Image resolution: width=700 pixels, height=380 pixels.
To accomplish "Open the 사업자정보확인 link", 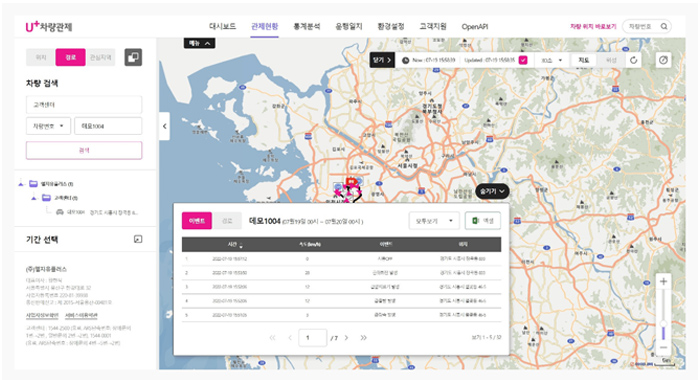I will pos(42,315).
